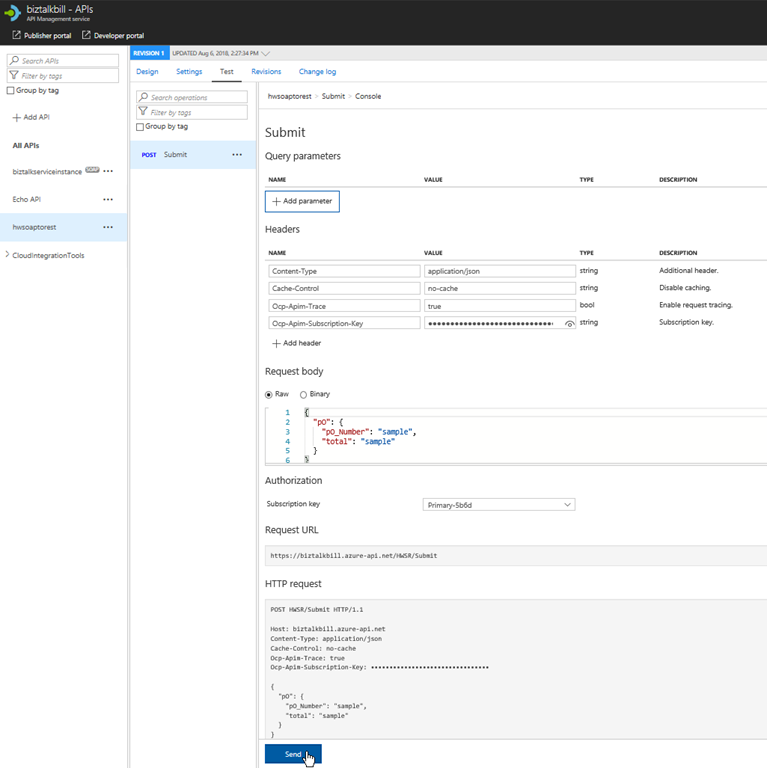Click inside the request body JSON editor
Screen dimensions: 767x768
(x=516, y=436)
